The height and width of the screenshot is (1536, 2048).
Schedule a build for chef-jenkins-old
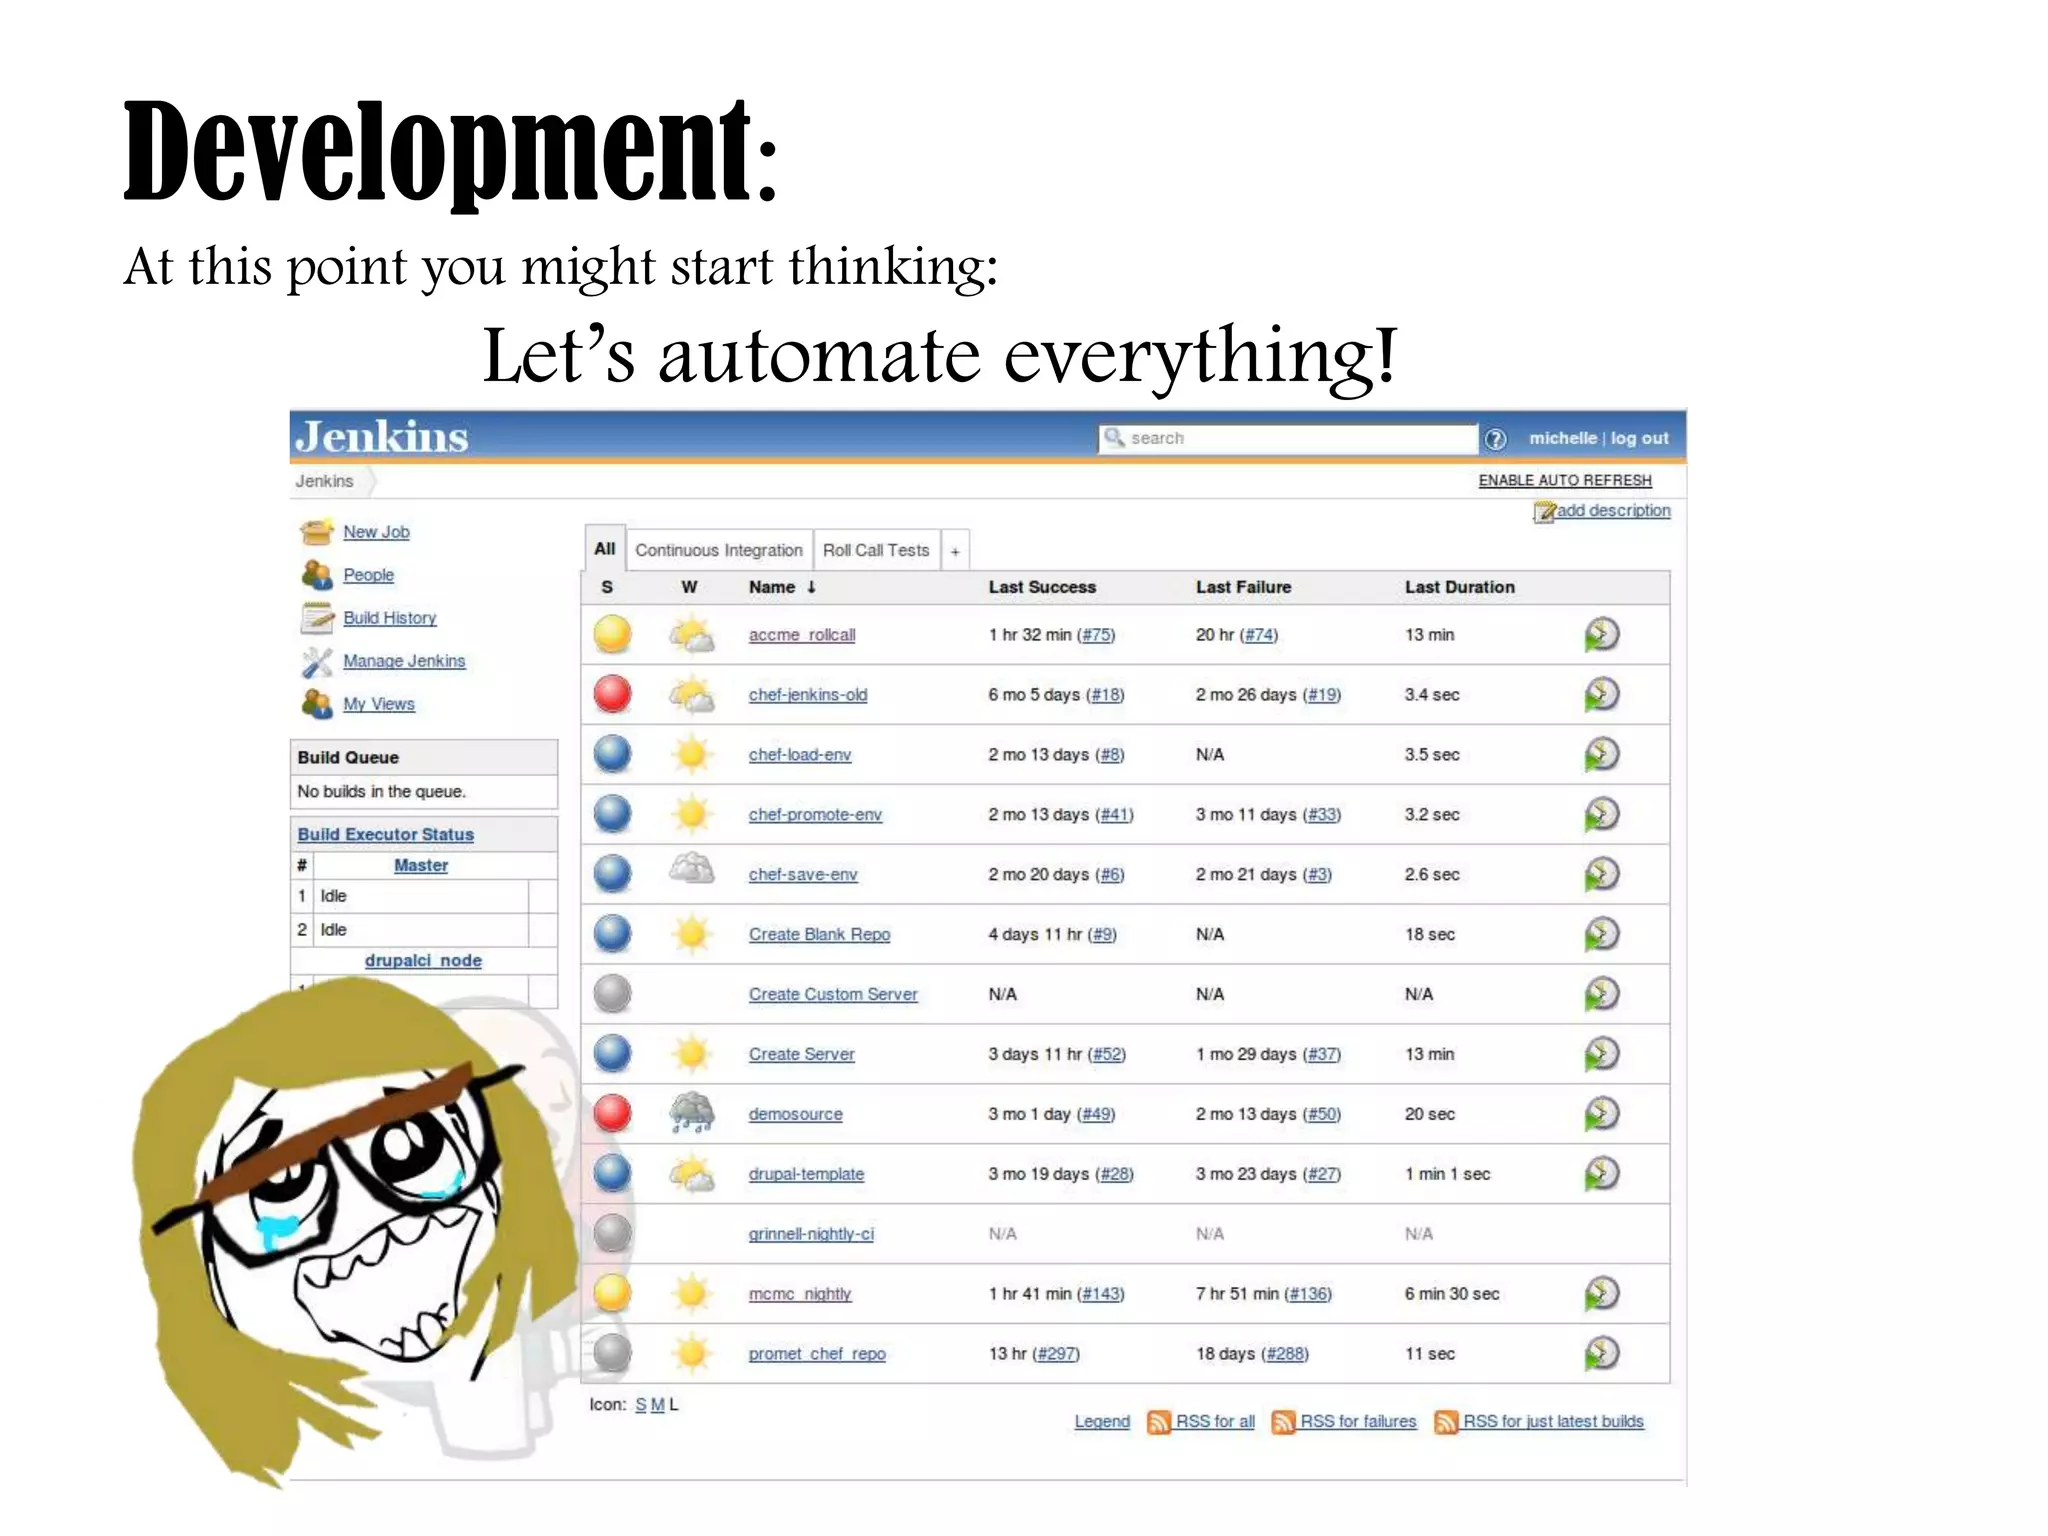pyautogui.click(x=1601, y=695)
